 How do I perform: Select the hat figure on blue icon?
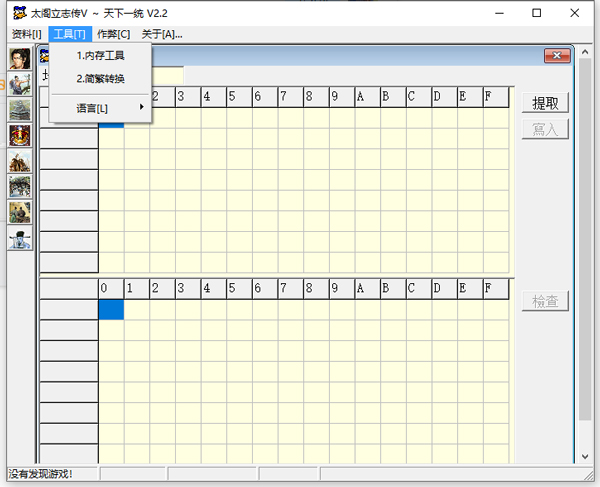[20, 238]
